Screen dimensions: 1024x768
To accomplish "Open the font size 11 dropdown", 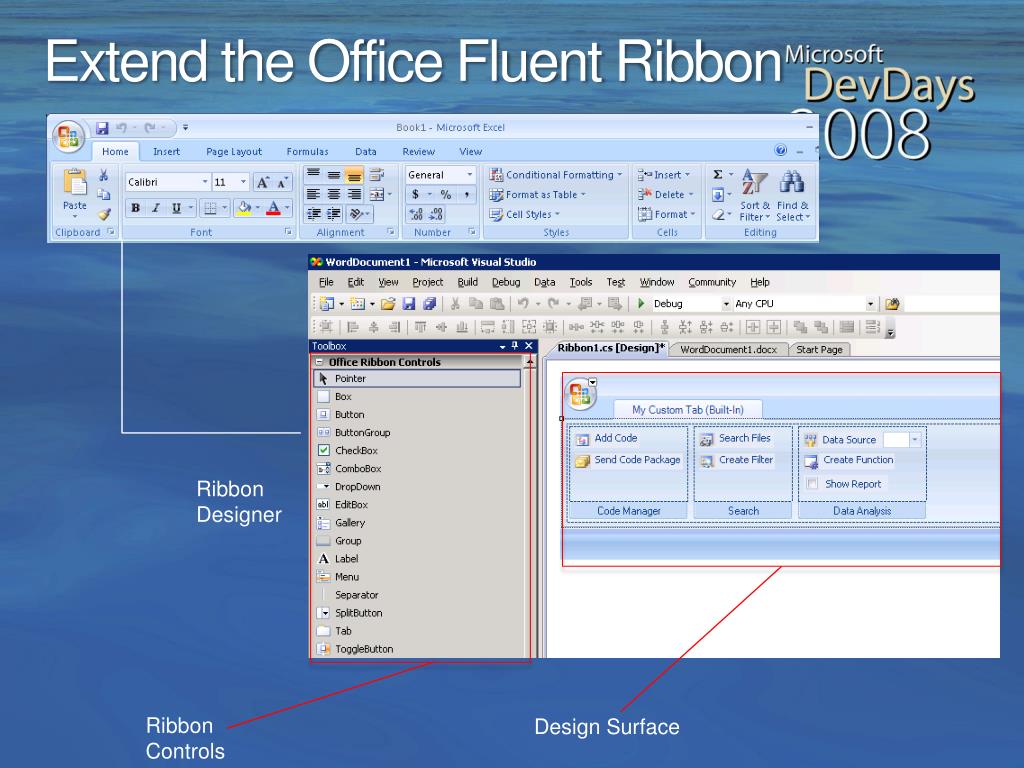I will click(x=243, y=182).
